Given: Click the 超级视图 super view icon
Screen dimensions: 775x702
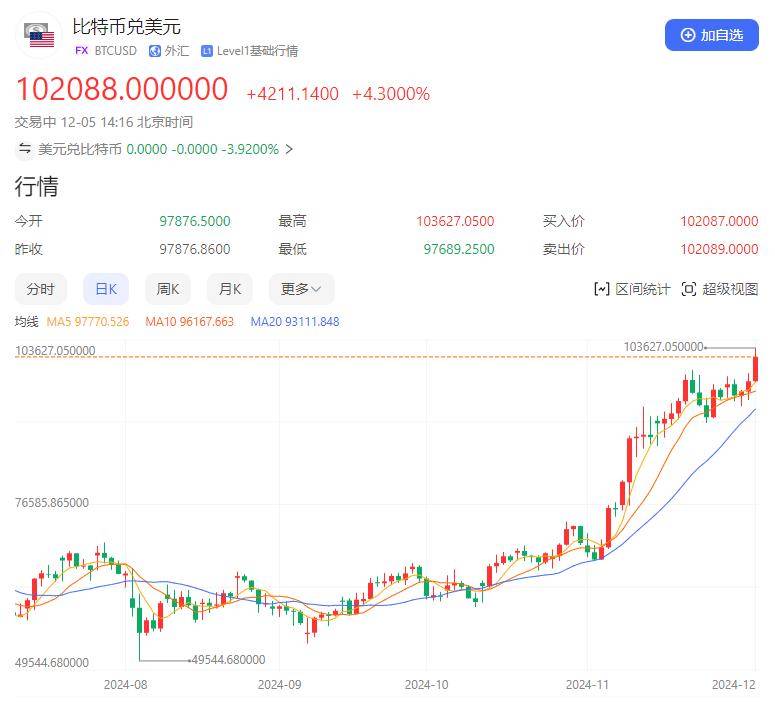Looking at the screenshot, I should click(x=688, y=289).
